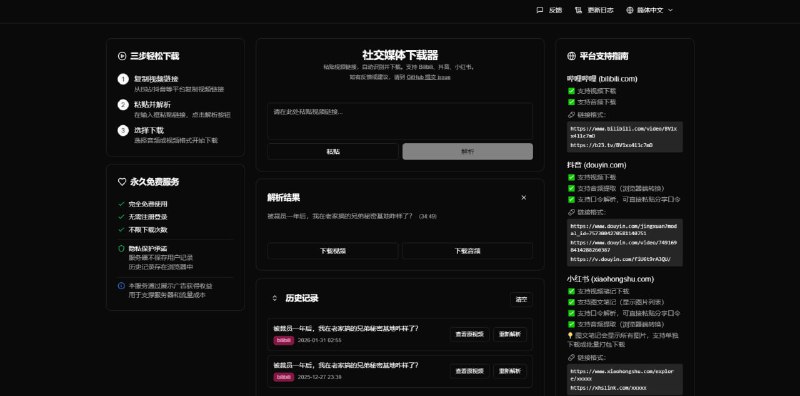
Task: Click the link icon above bilibili URL formats
Action: pos(571,115)
